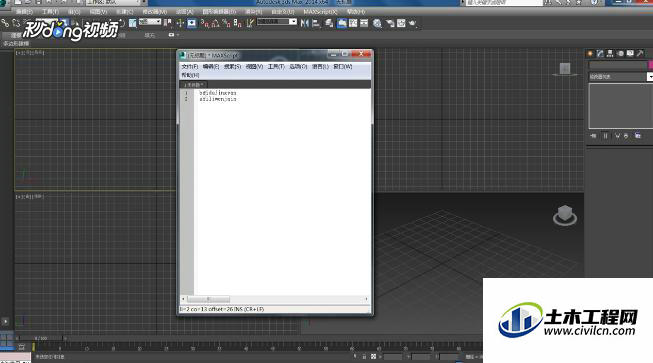Click the Align toolbar icon
Viewport: 653px width, 363px height.
[x=316, y=23]
